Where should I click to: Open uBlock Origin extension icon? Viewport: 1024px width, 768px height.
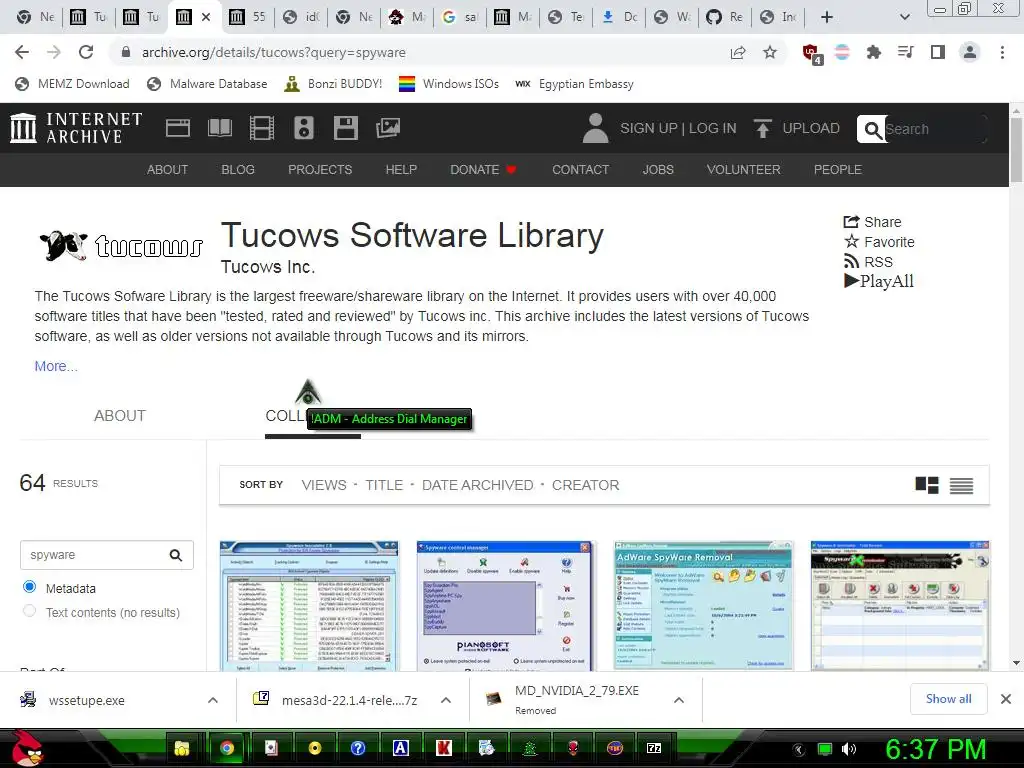pos(812,53)
